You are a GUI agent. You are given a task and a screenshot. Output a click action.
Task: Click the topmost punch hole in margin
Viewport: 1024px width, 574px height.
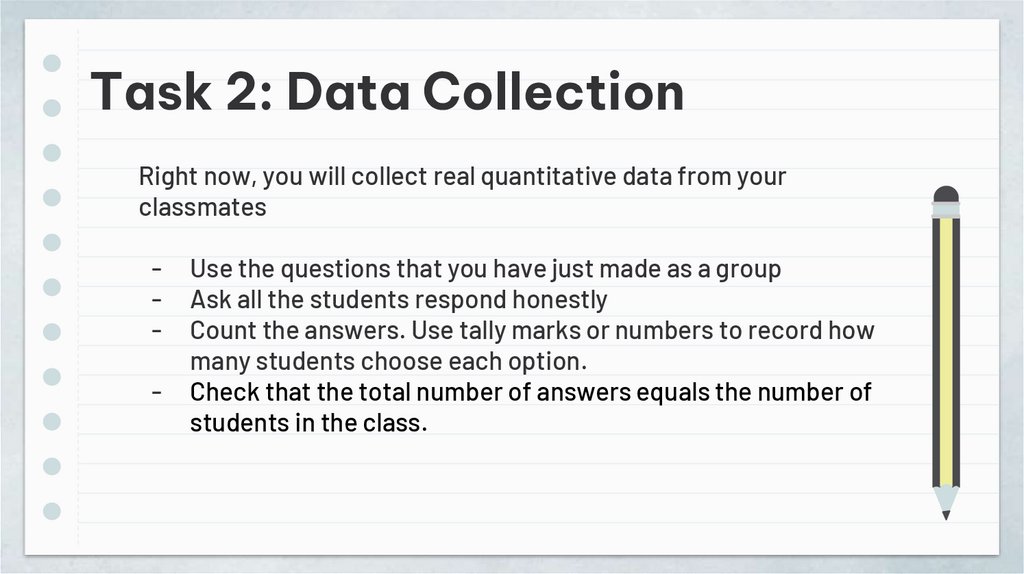(x=53, y=63)
